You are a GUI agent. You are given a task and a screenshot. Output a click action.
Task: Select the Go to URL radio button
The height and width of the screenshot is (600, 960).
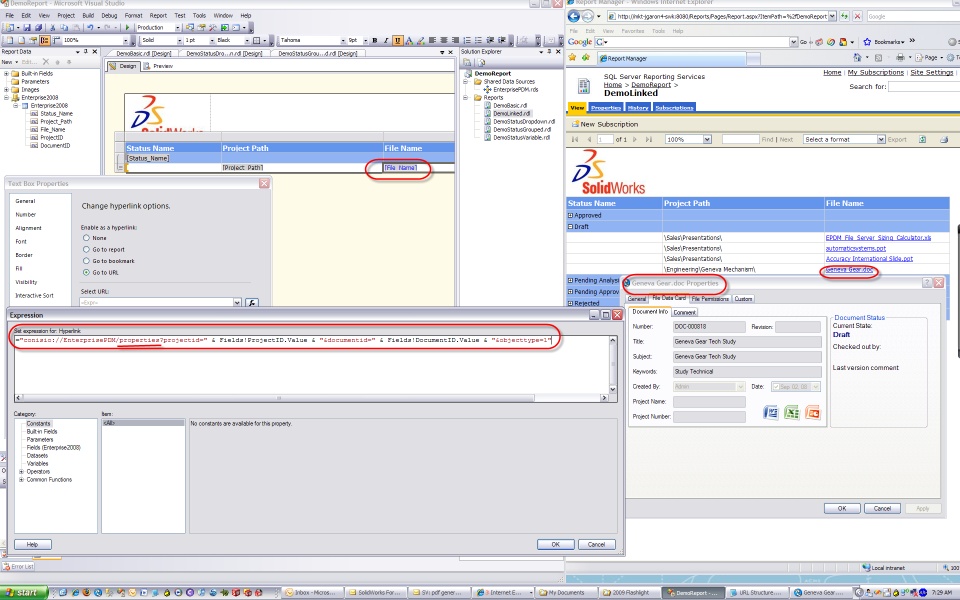point(86,272)
